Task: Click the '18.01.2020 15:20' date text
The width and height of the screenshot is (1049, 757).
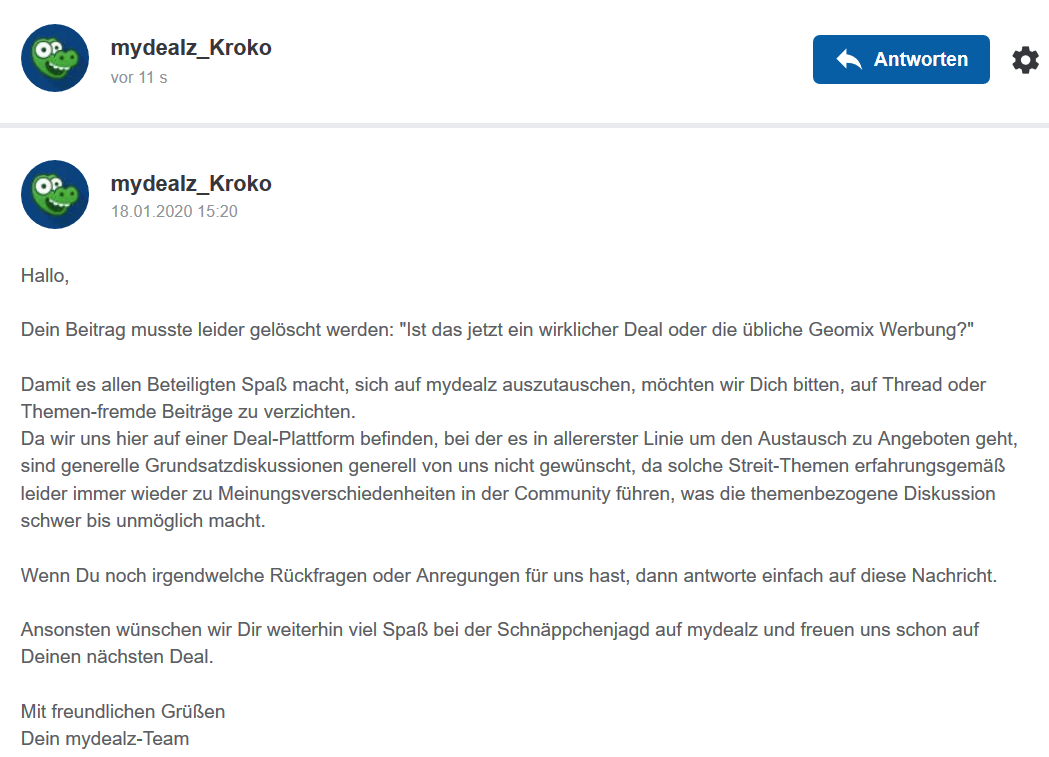Action: pos(174,211)
